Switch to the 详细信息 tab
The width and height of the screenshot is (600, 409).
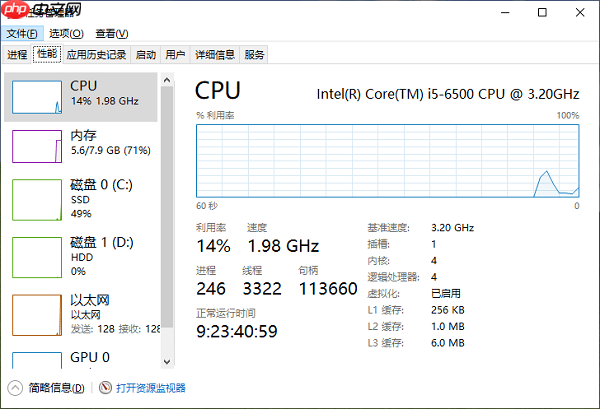click(x=215, y=55)
